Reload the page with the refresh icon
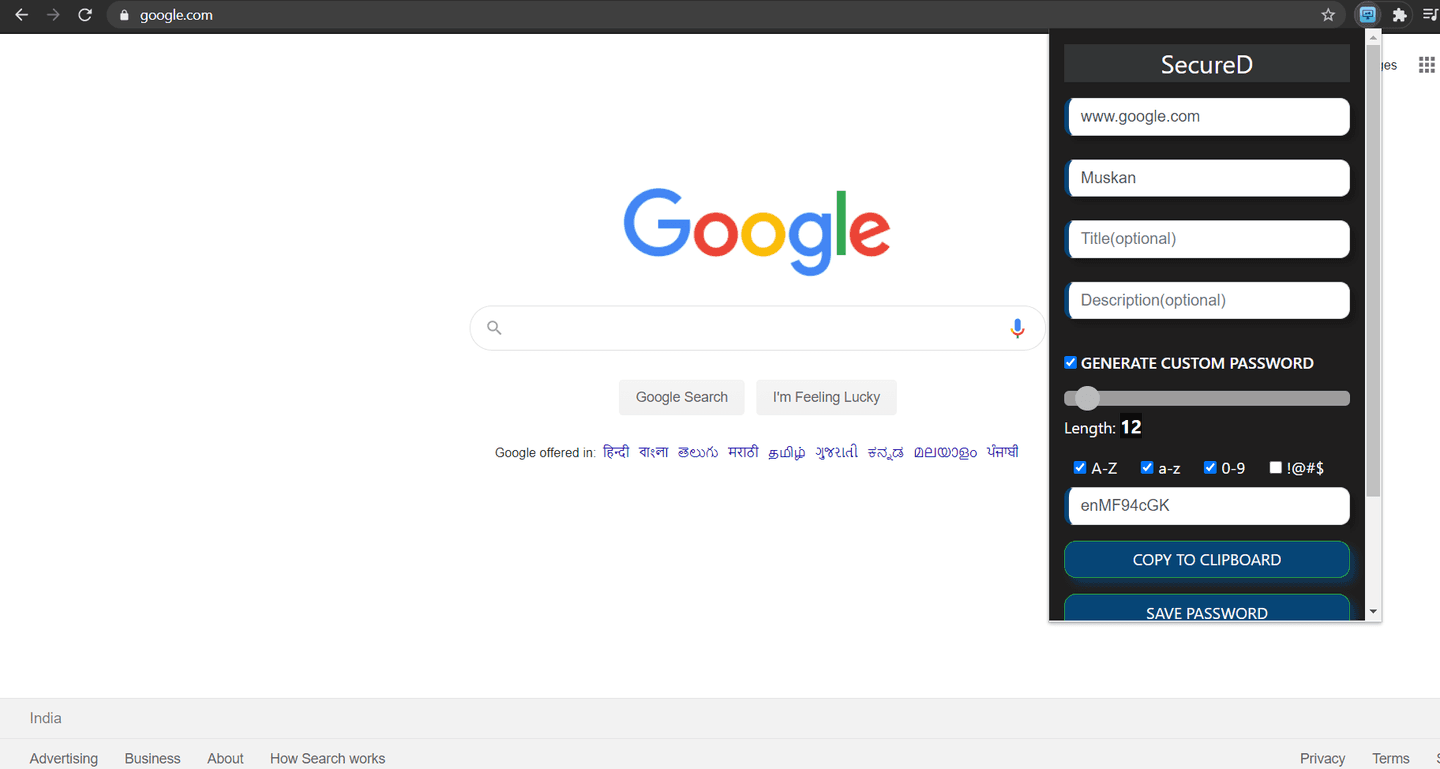 pyautogui.click(x=85, y=15)
